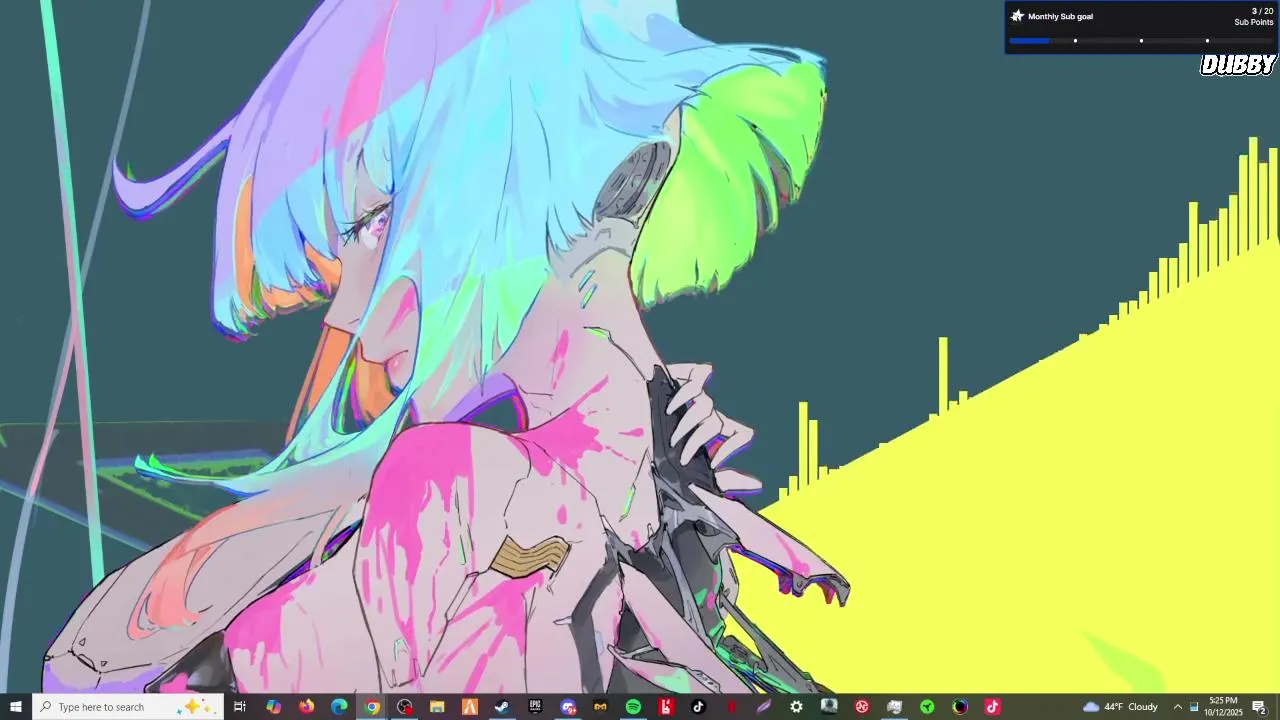Screen dimensions: 1280x720
Task: Open the Steam taskbar icon
Action: tap(502, 707)
